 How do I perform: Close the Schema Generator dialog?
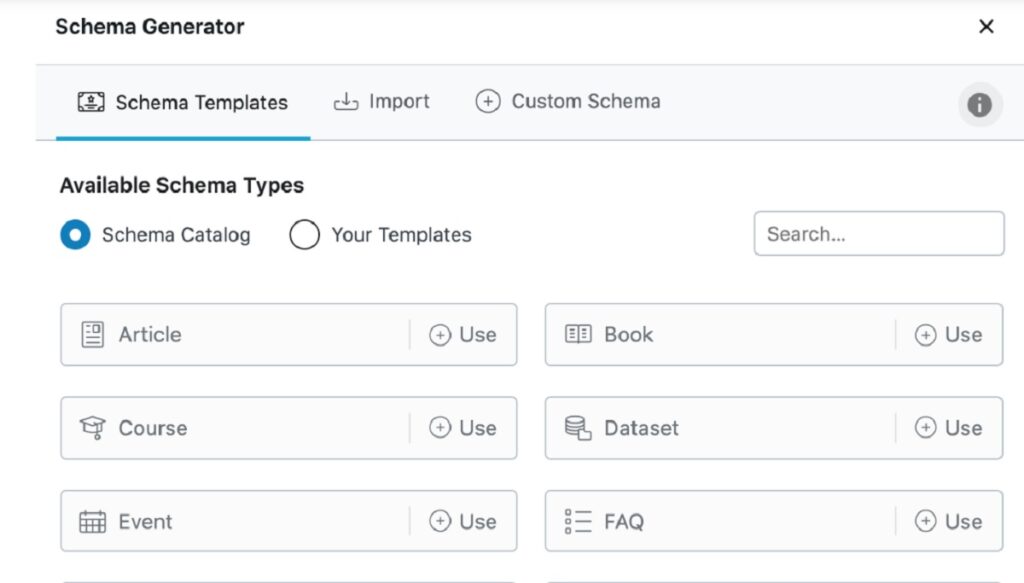click(x=986, y=26)
